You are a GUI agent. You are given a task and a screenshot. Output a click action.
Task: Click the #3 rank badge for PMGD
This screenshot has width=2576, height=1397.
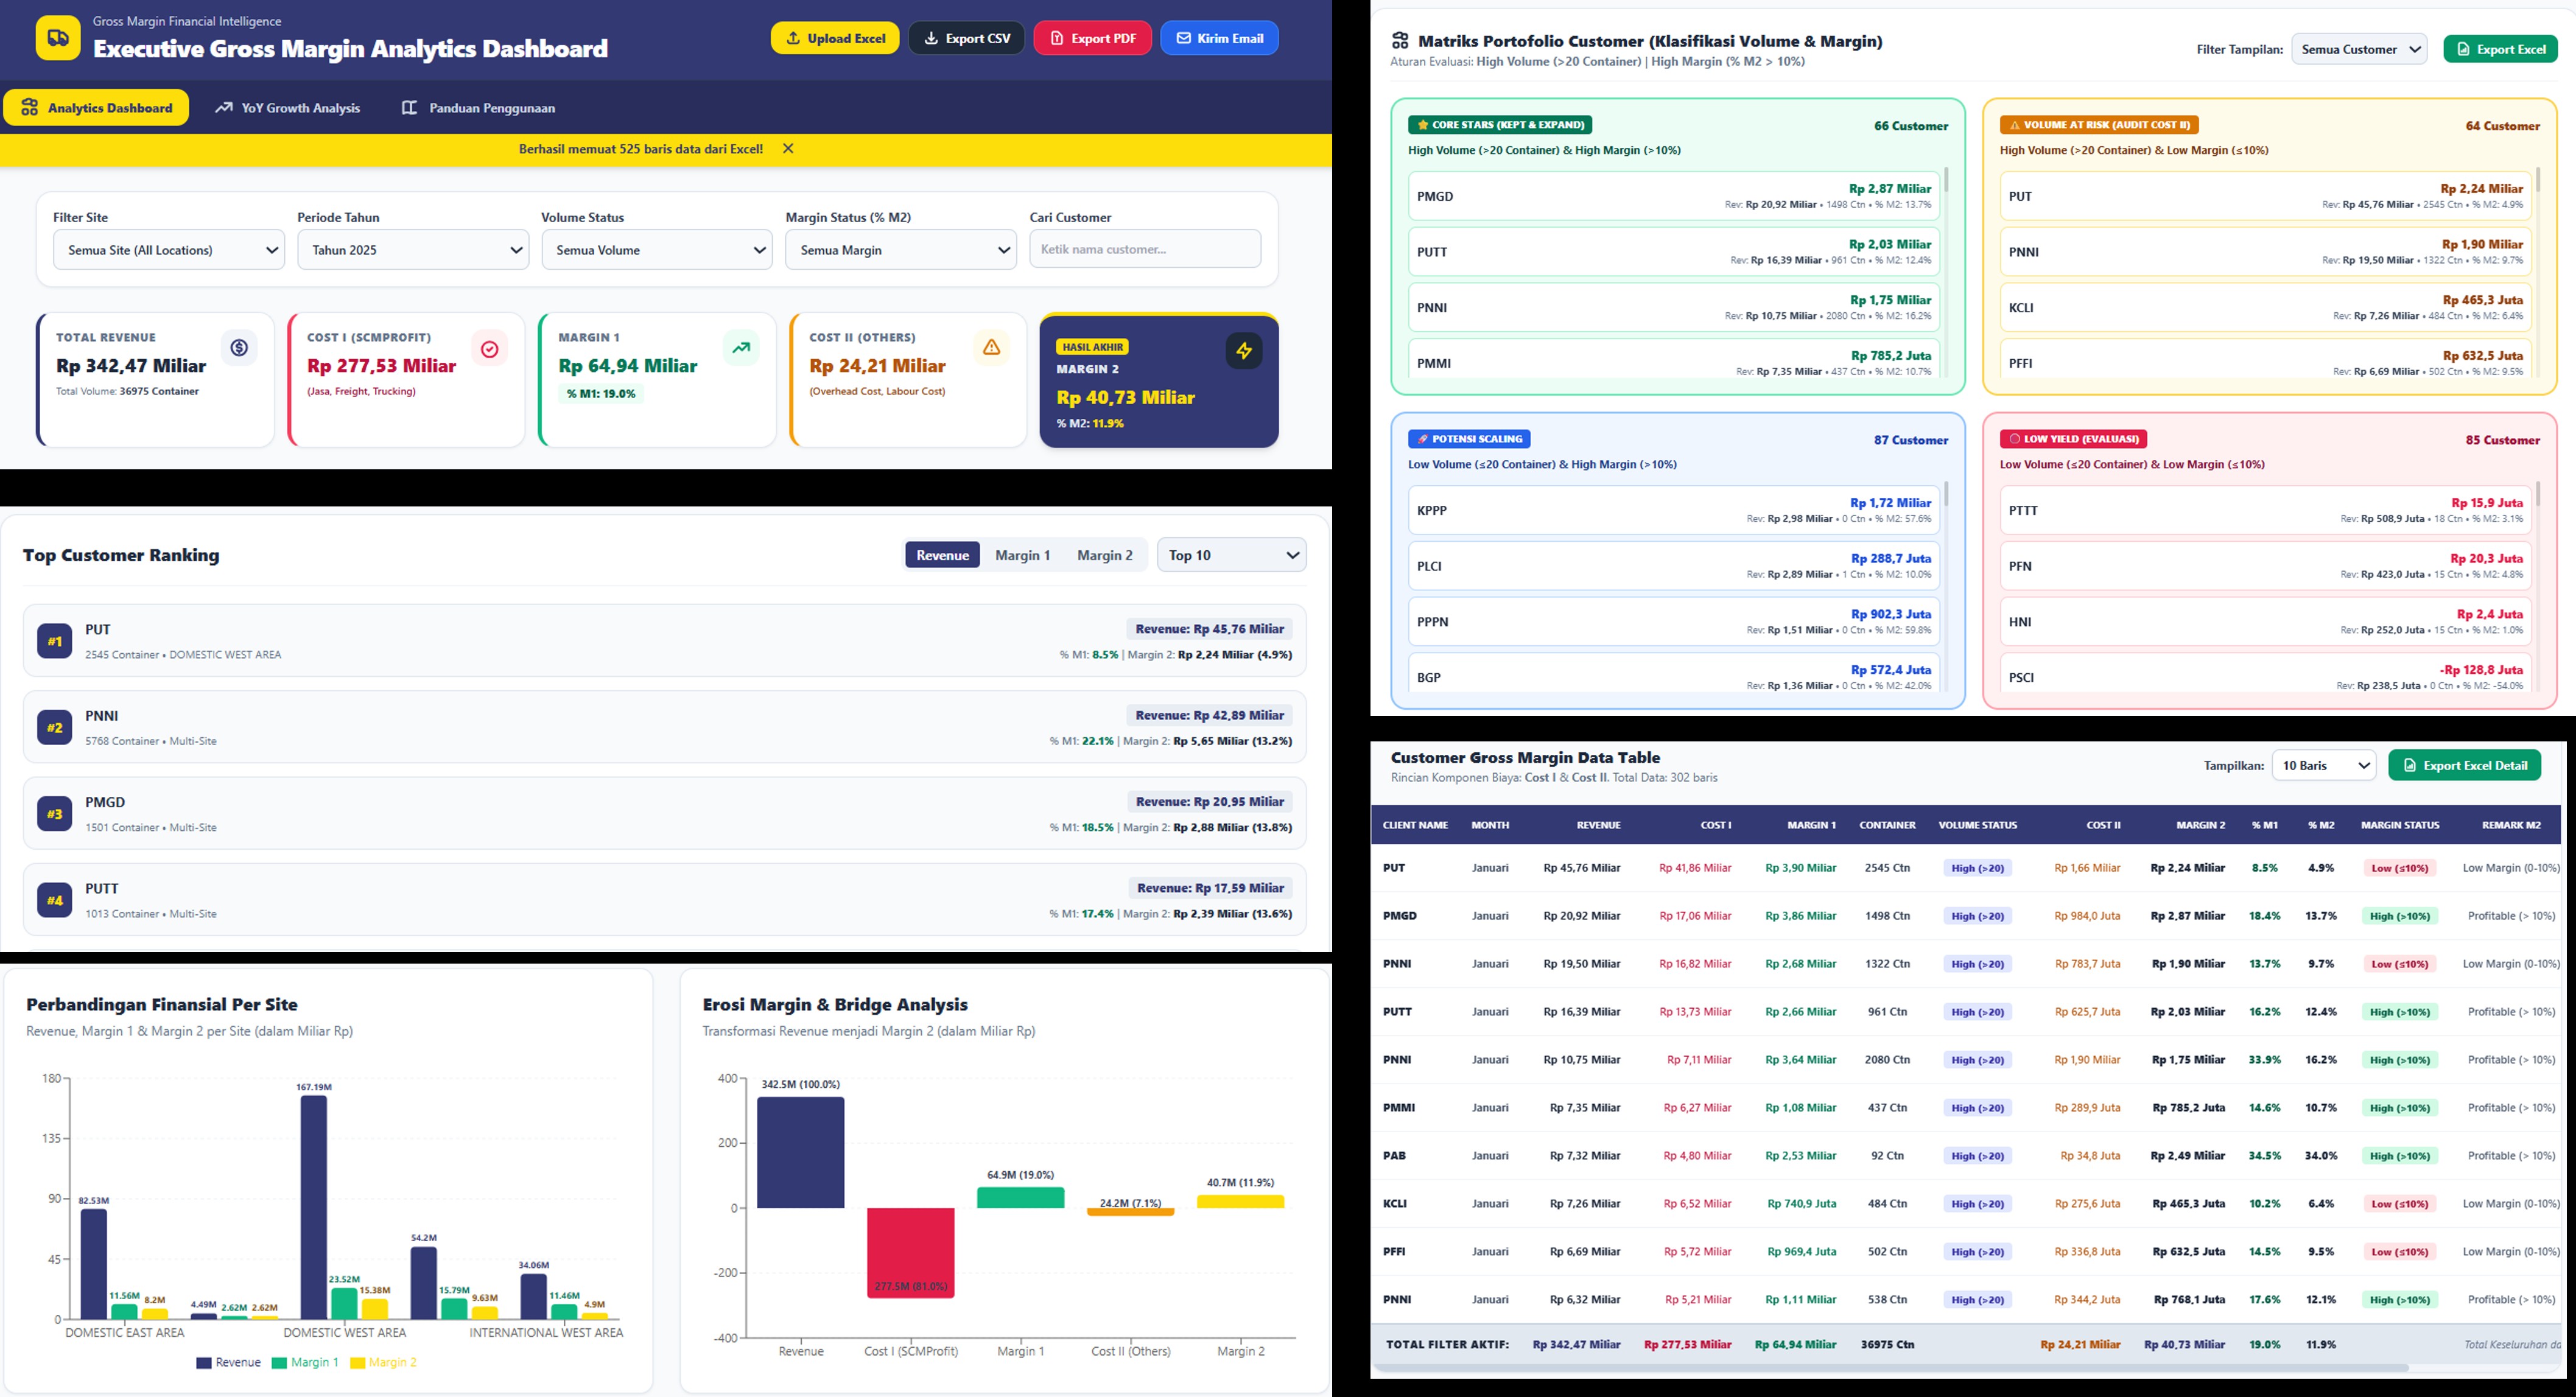(55, 814)
